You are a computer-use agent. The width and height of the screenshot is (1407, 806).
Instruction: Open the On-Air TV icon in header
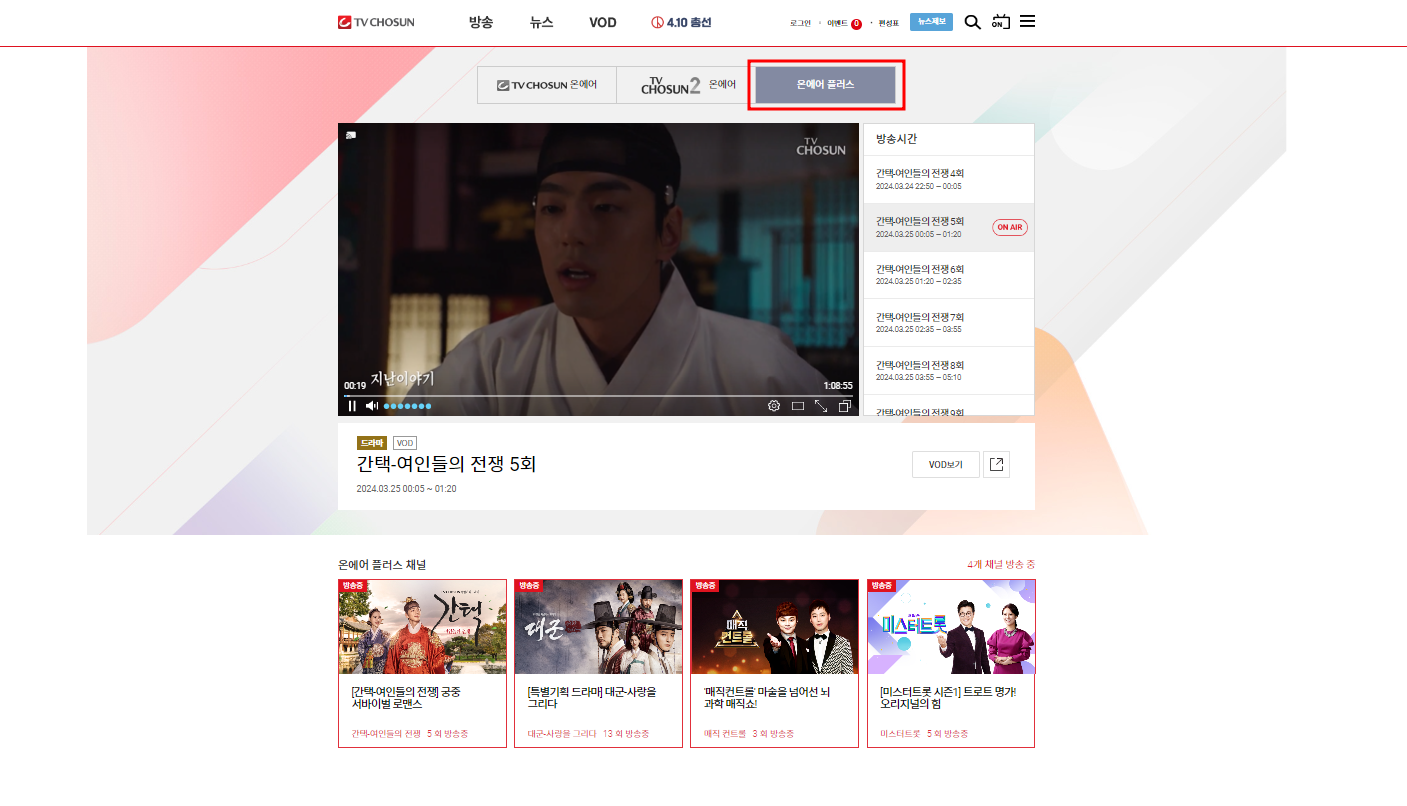tap(1001, 22)
